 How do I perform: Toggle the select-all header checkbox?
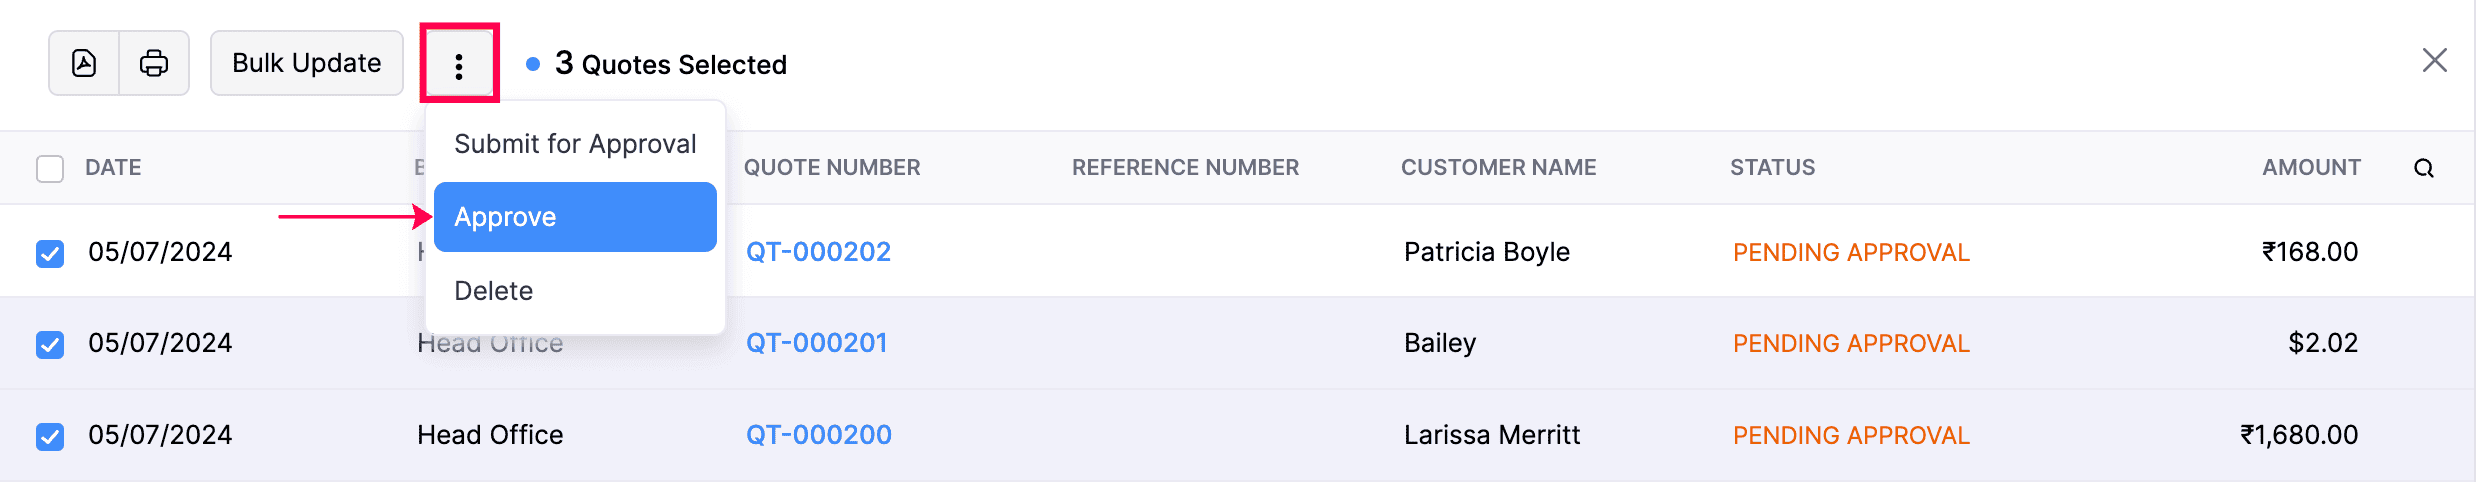pyautogui.click(x=50, y=168)
